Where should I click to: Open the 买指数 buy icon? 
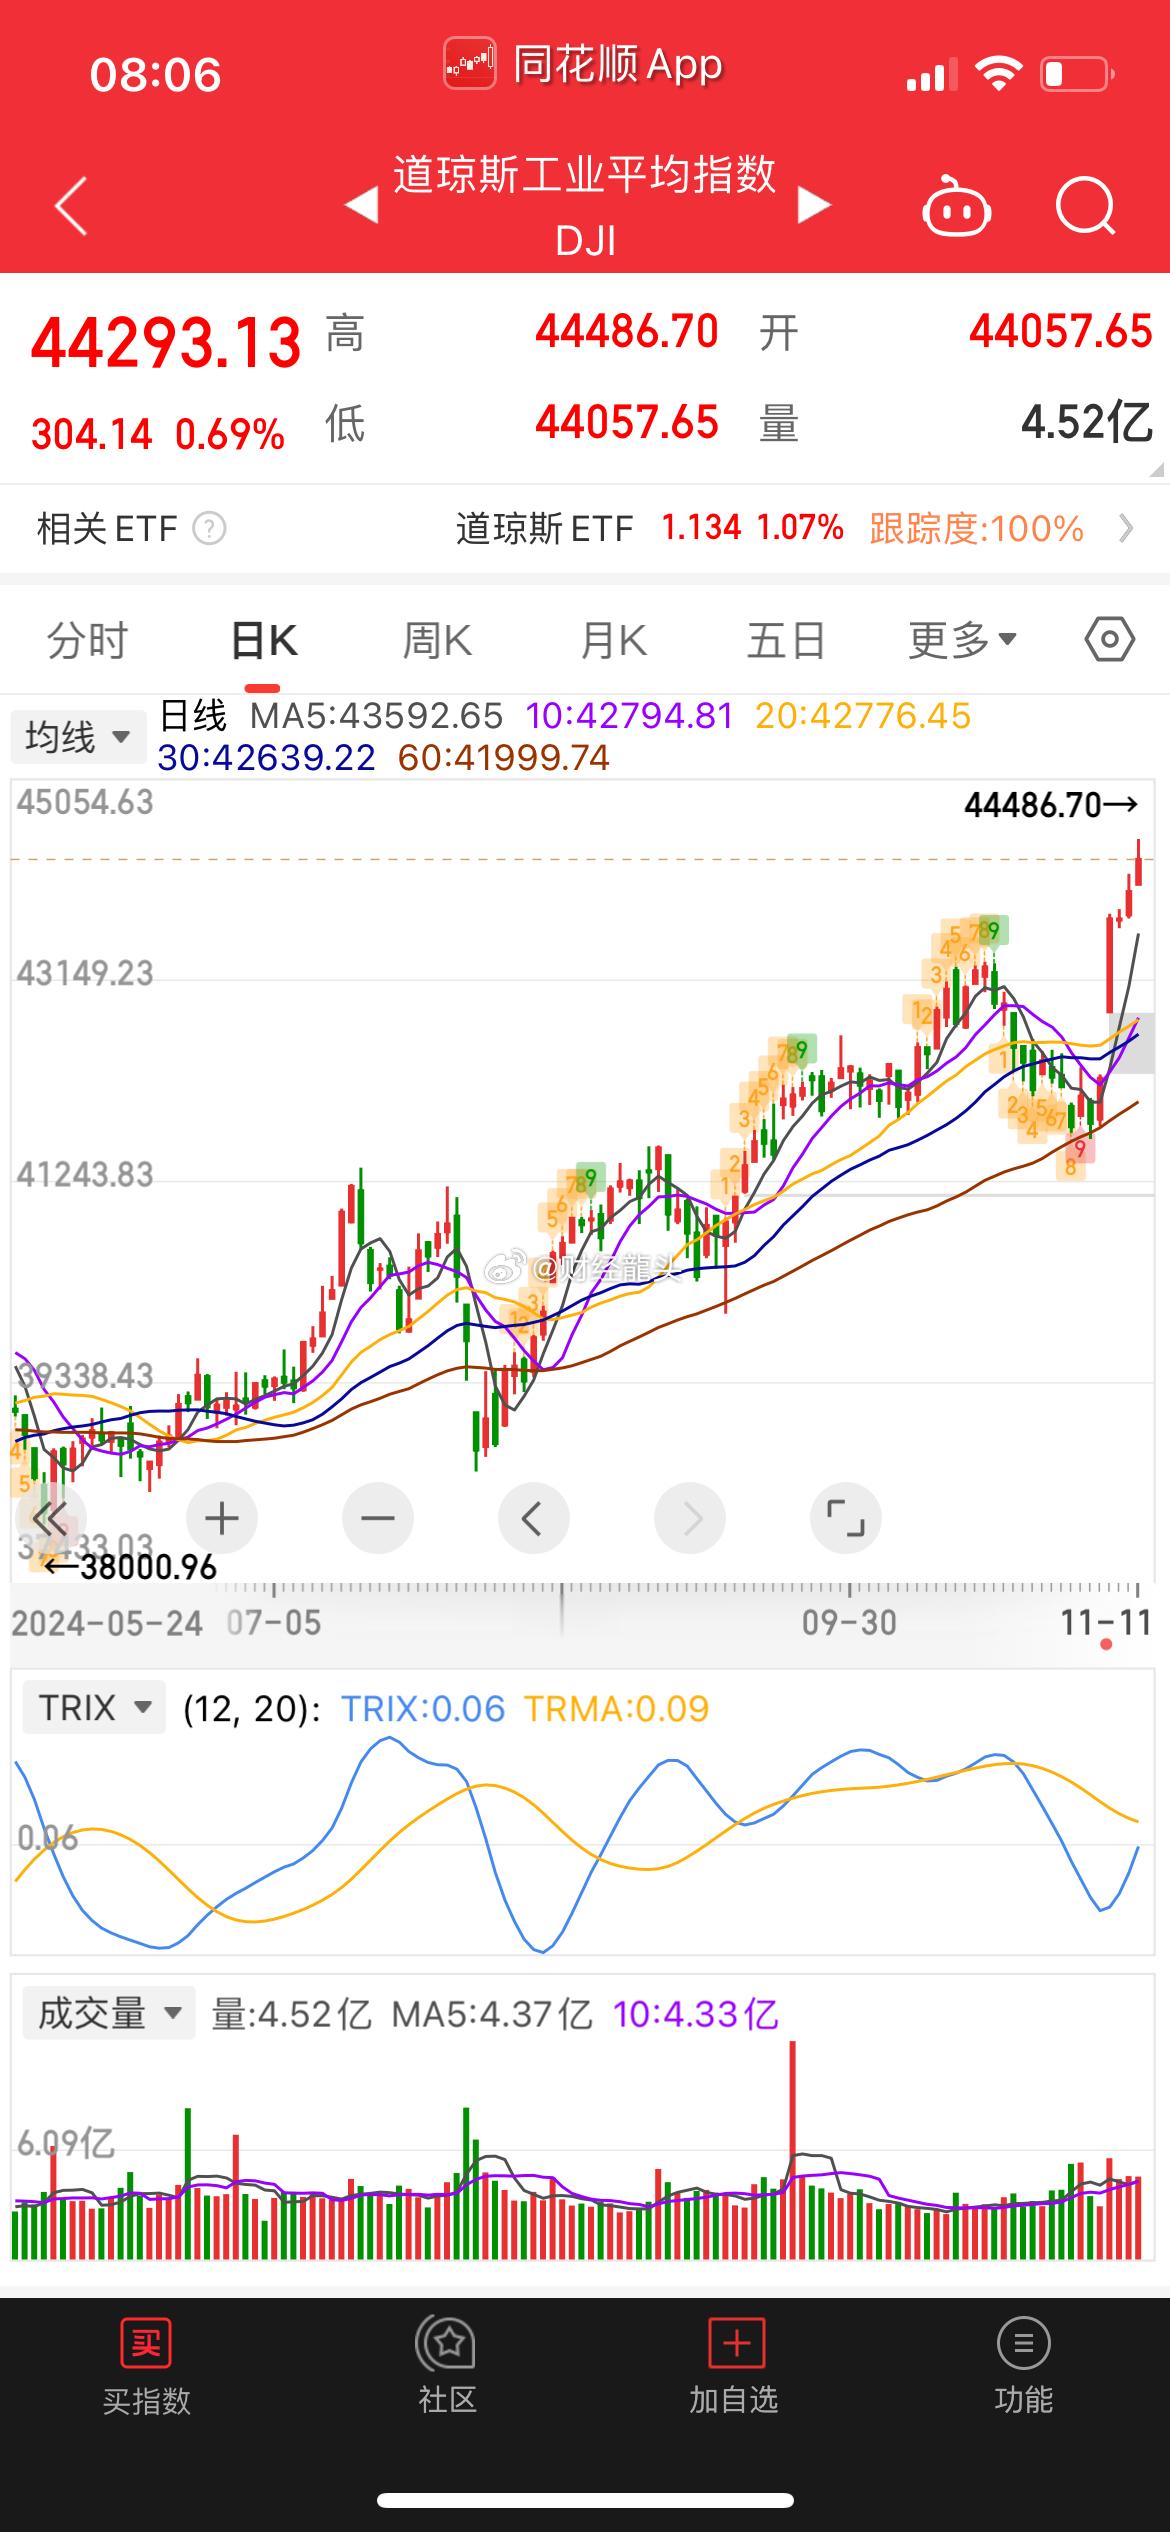[146, 2343]
